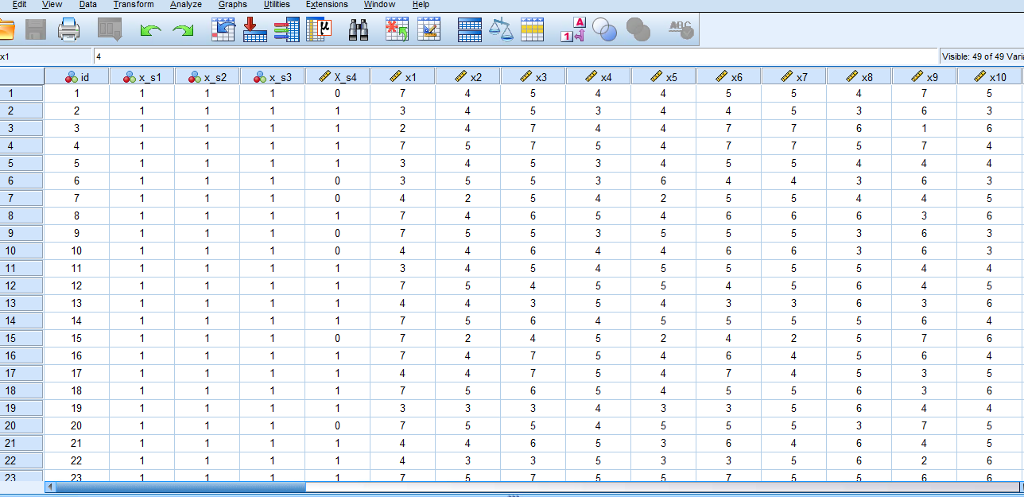Open the Utilities menu
The height and width of the screenshot is (497, 1024).
(x=277, y=5)
